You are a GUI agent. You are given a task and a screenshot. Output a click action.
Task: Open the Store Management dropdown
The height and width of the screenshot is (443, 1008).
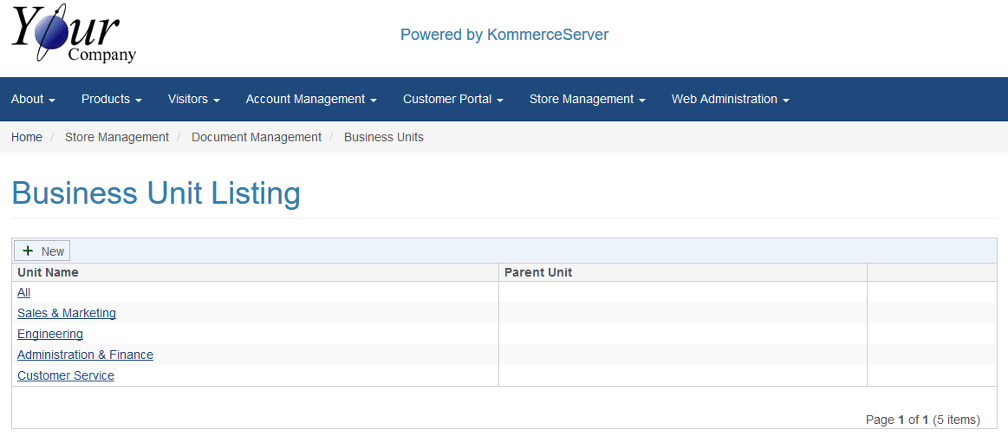point(587,99)
